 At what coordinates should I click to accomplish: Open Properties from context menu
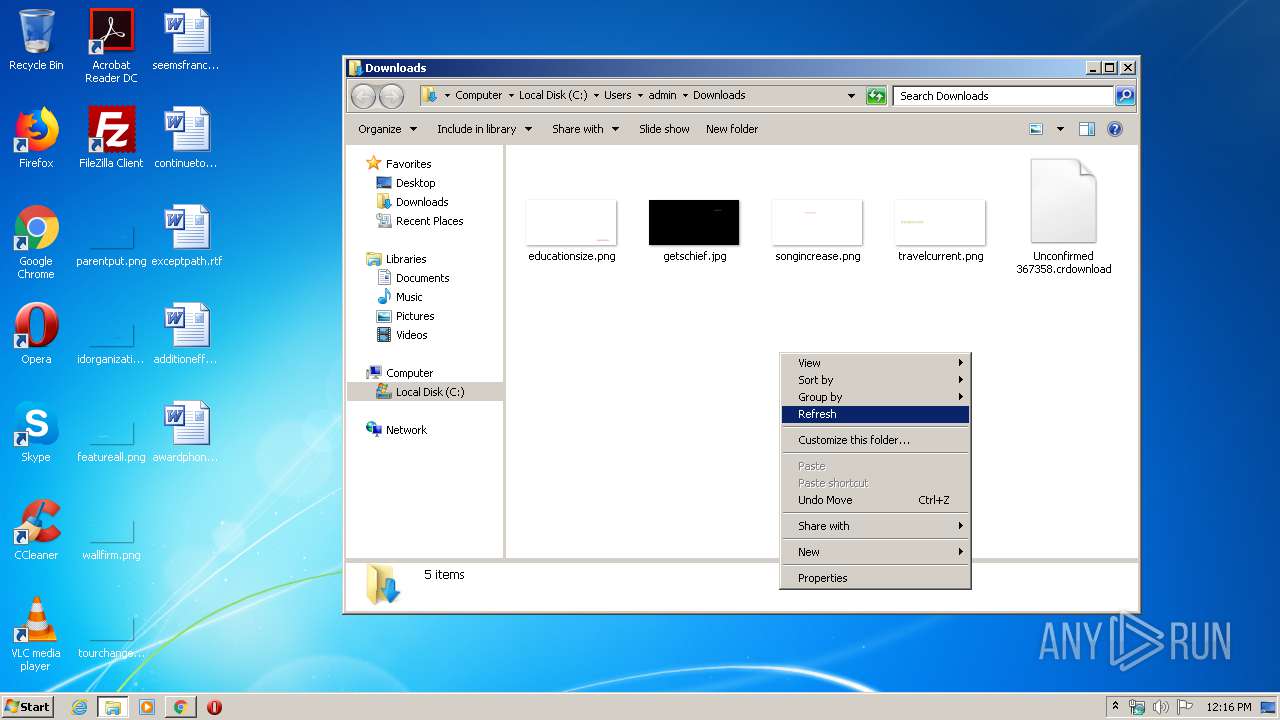[x=875, y=578]
